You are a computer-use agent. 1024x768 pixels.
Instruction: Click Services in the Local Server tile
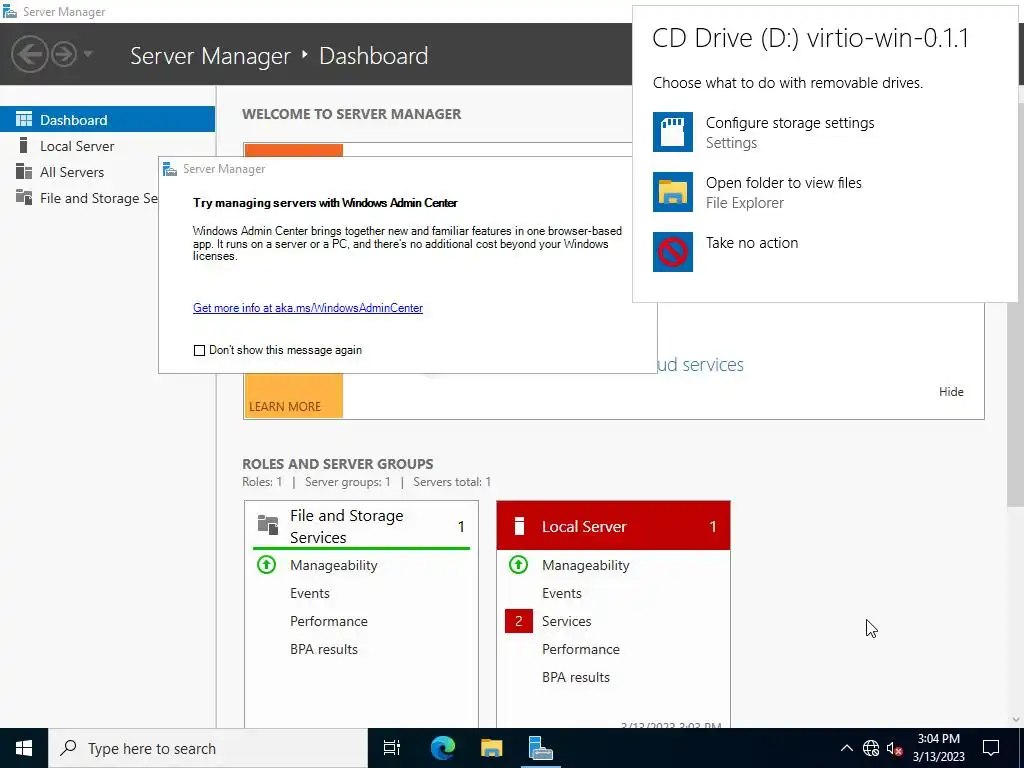coord(566,622)
